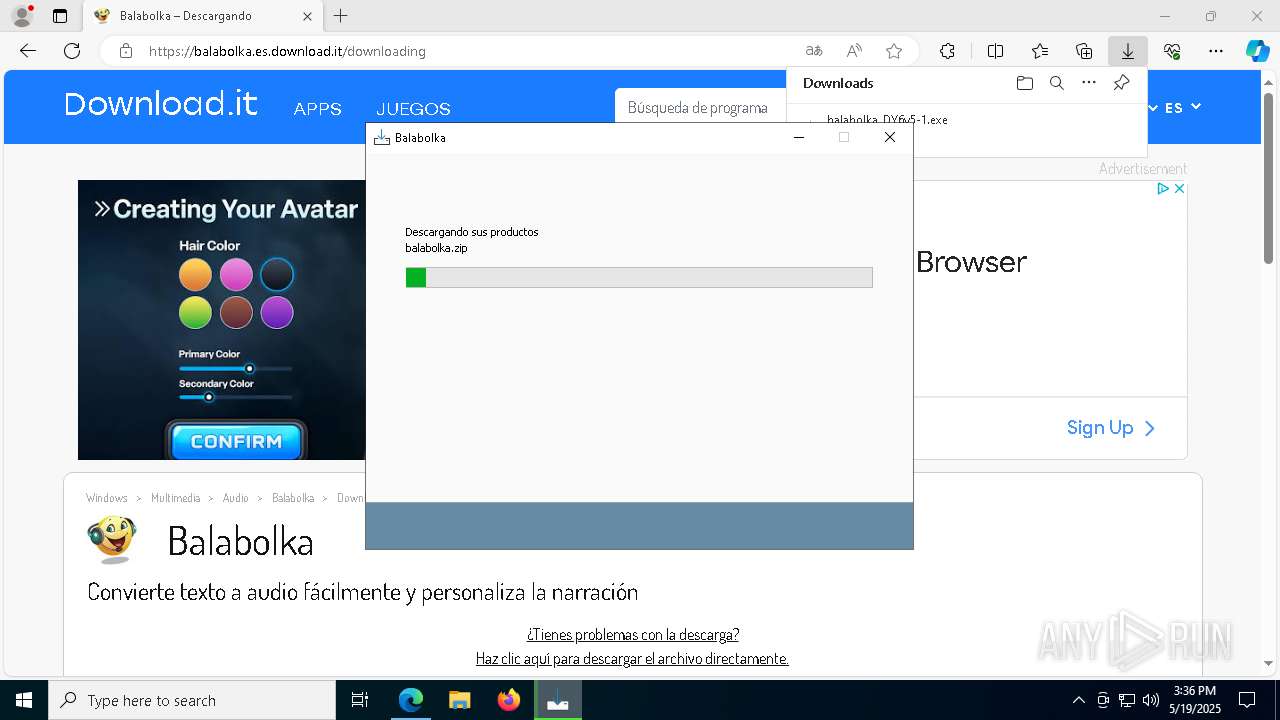Select pink hair color swatch in ad
Image resolution: width=1280 pixels, height=720 pixels.
click(x=236, y=274)
